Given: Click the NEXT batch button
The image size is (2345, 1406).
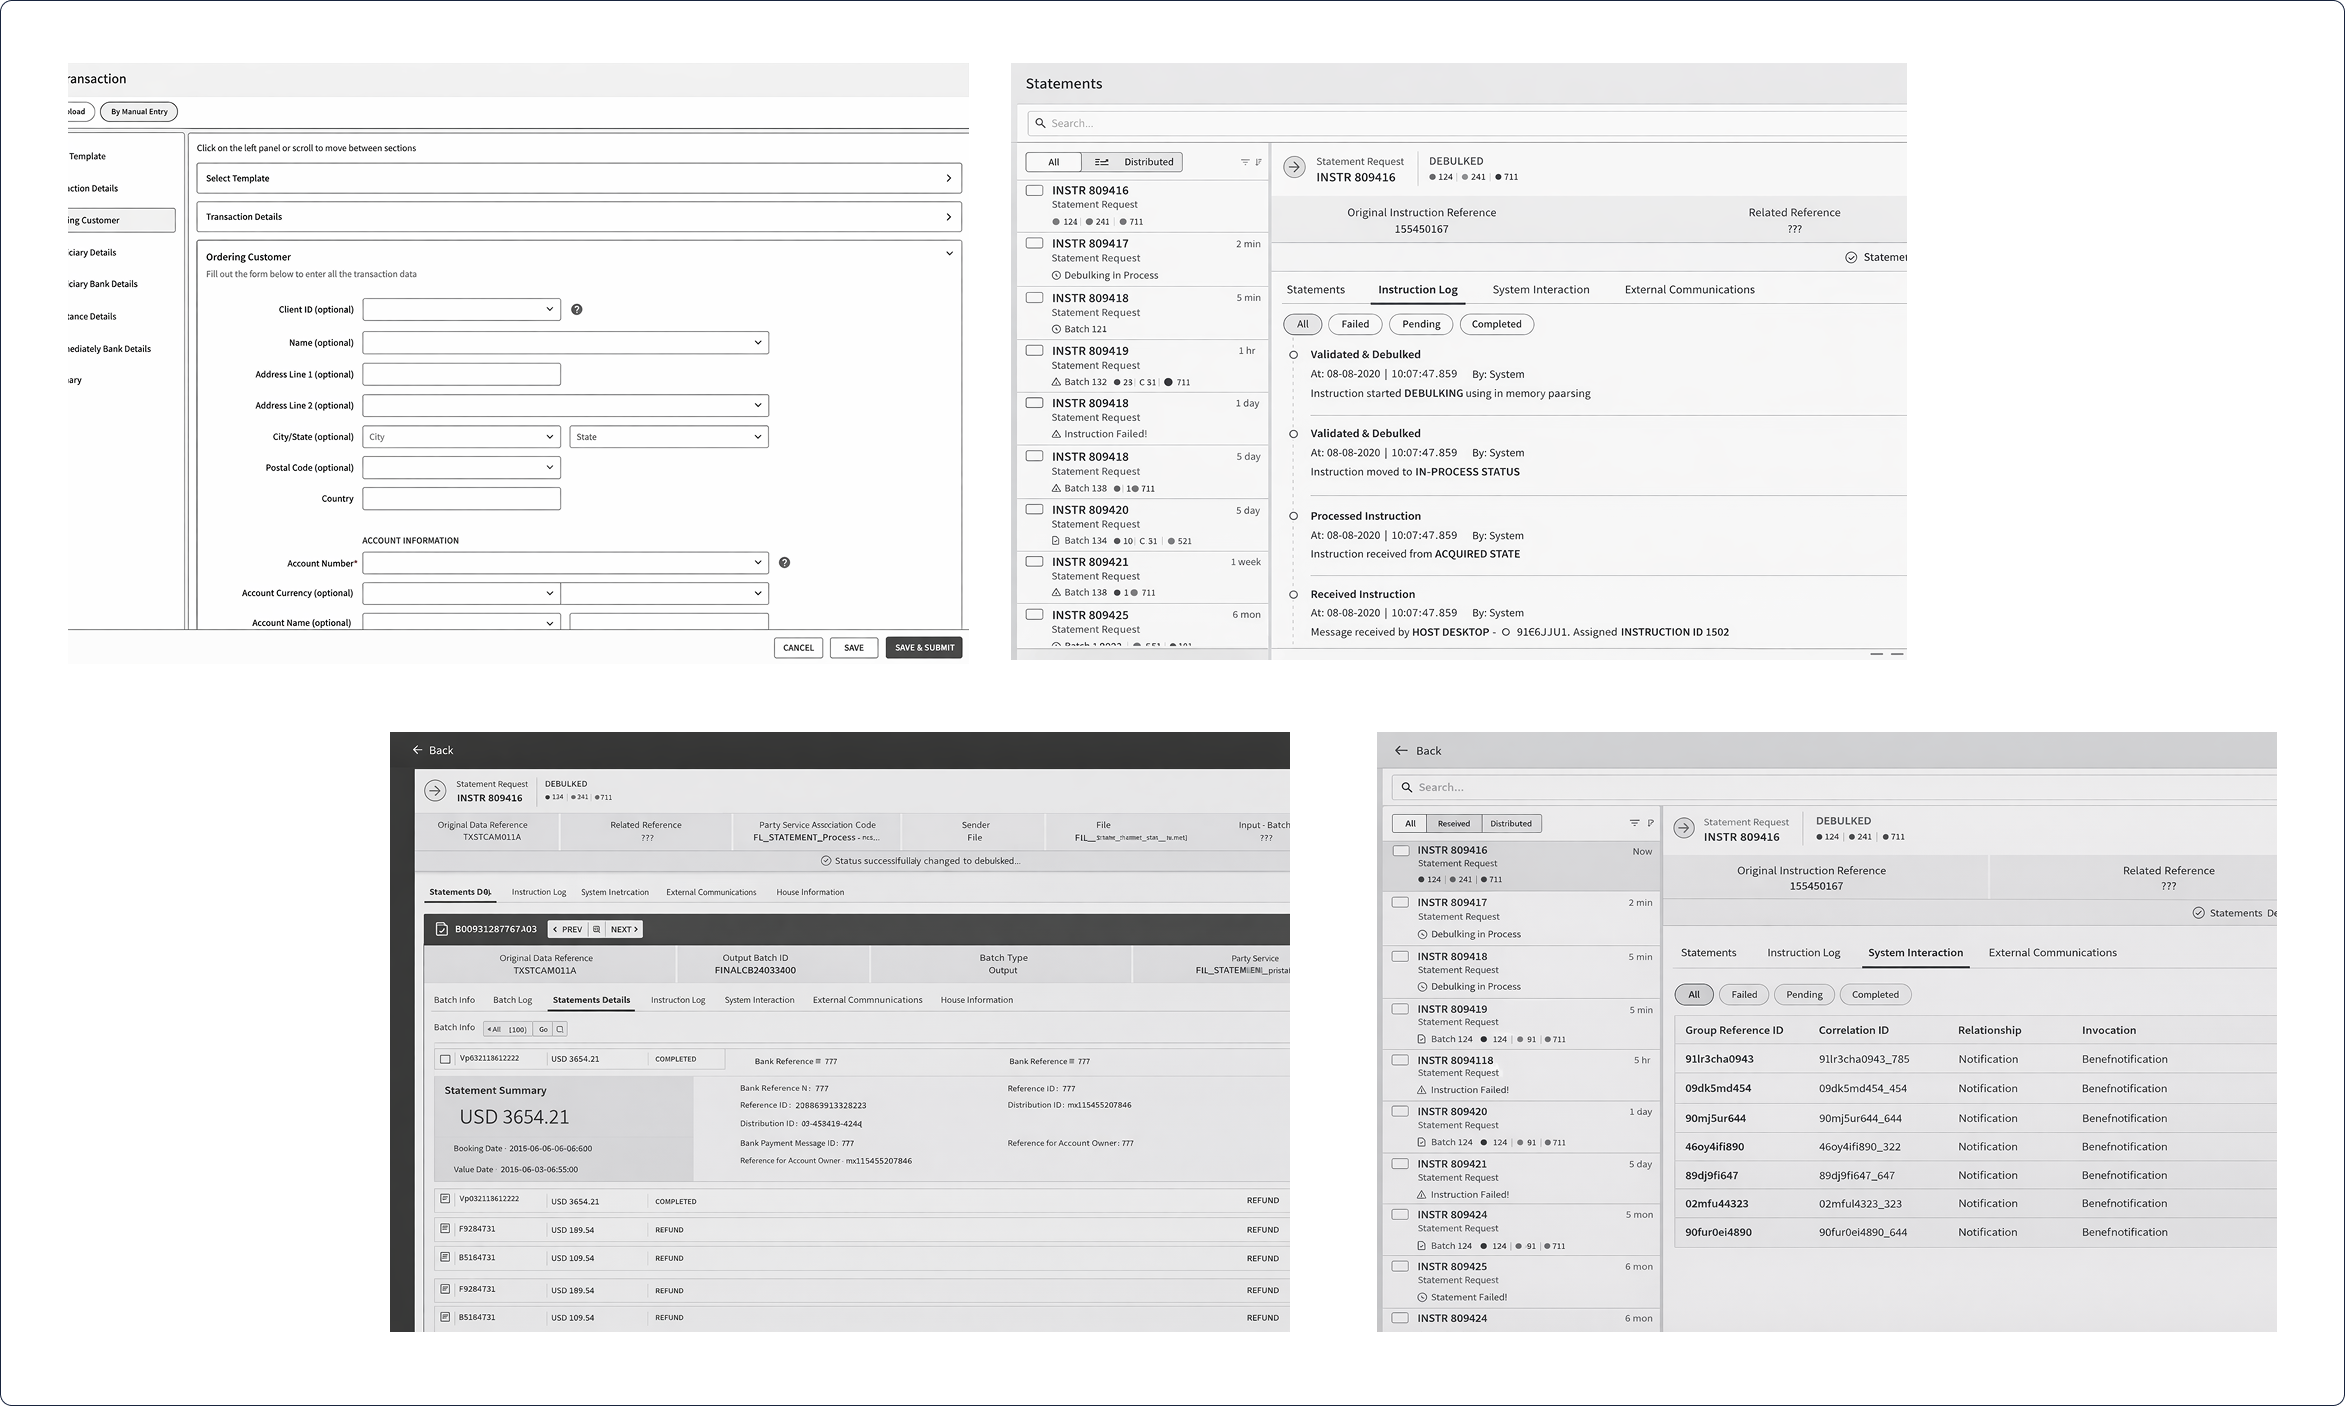Looking at the screenshot, I should (x=624, y=929).
